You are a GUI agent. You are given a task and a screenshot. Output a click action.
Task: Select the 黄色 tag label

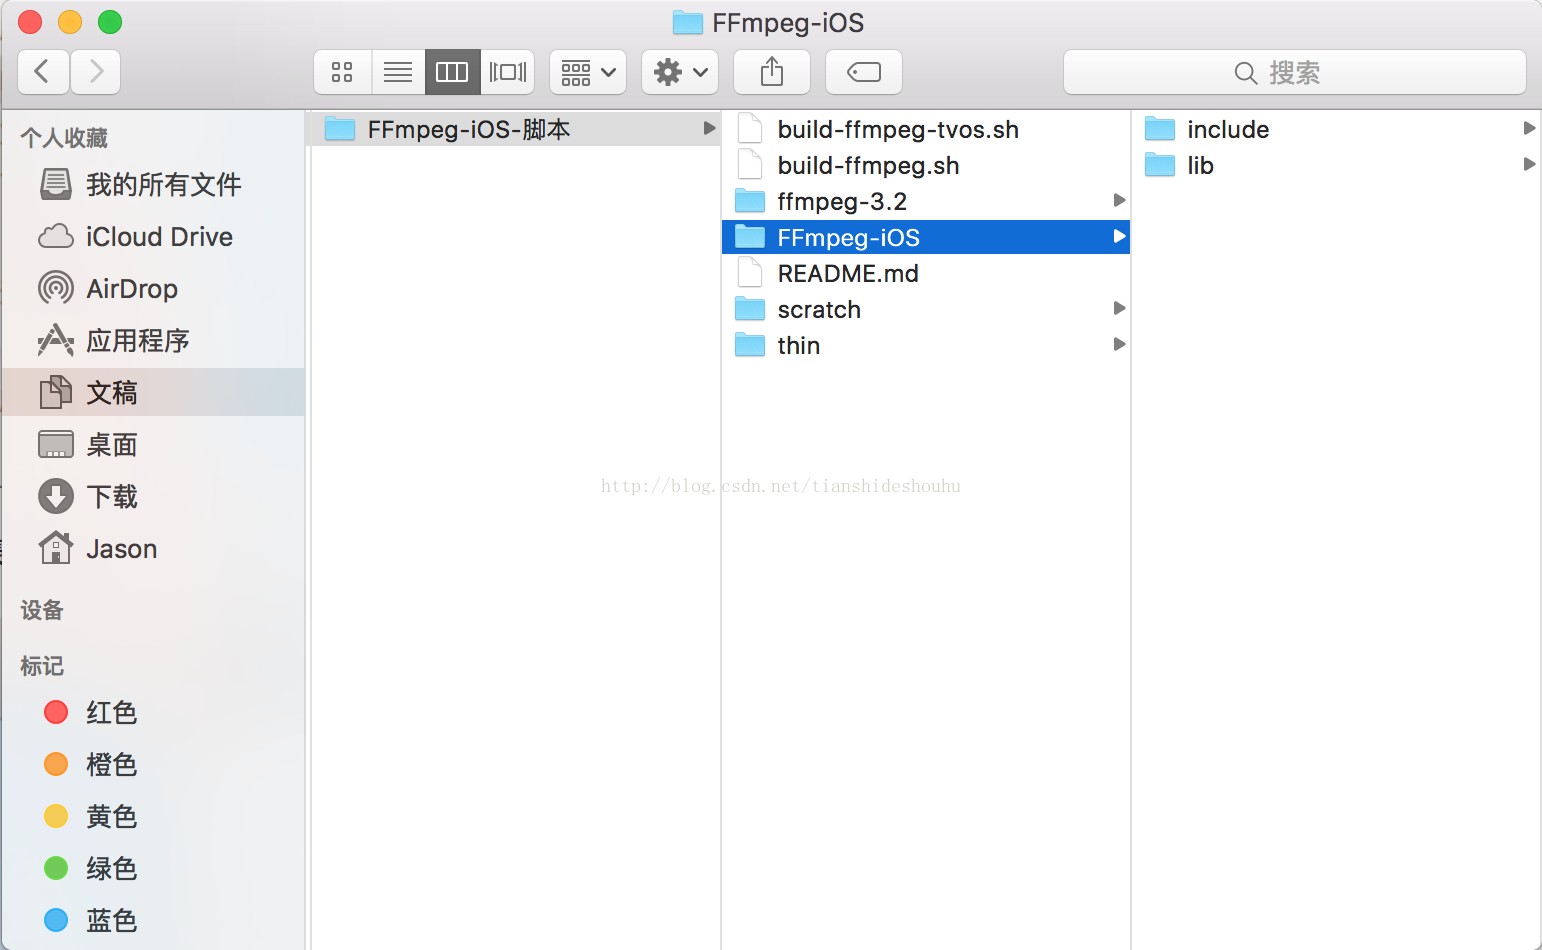point(112,816)
